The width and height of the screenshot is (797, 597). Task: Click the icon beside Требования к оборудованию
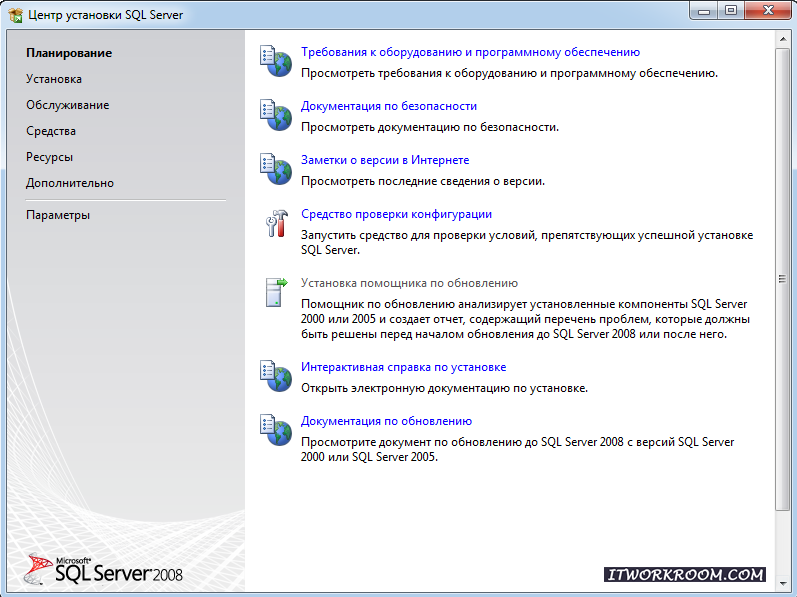[276, 61]
